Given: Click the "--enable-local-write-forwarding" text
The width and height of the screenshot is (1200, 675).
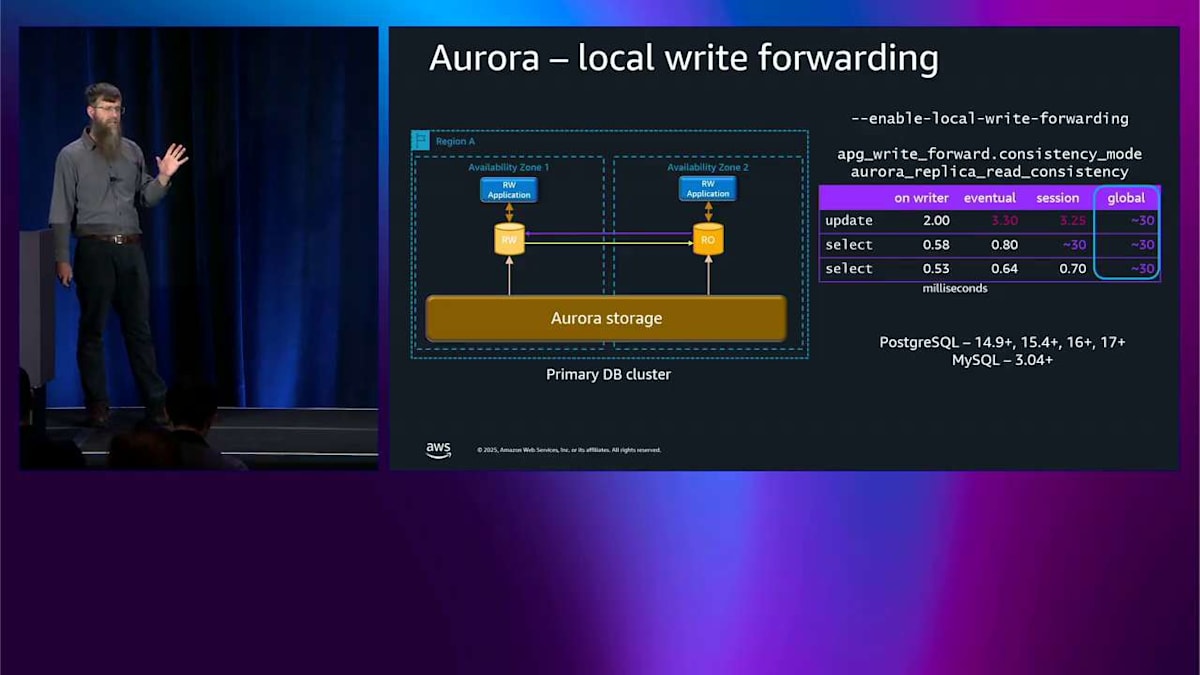Looking at the screenshot, I should [989, 119].
